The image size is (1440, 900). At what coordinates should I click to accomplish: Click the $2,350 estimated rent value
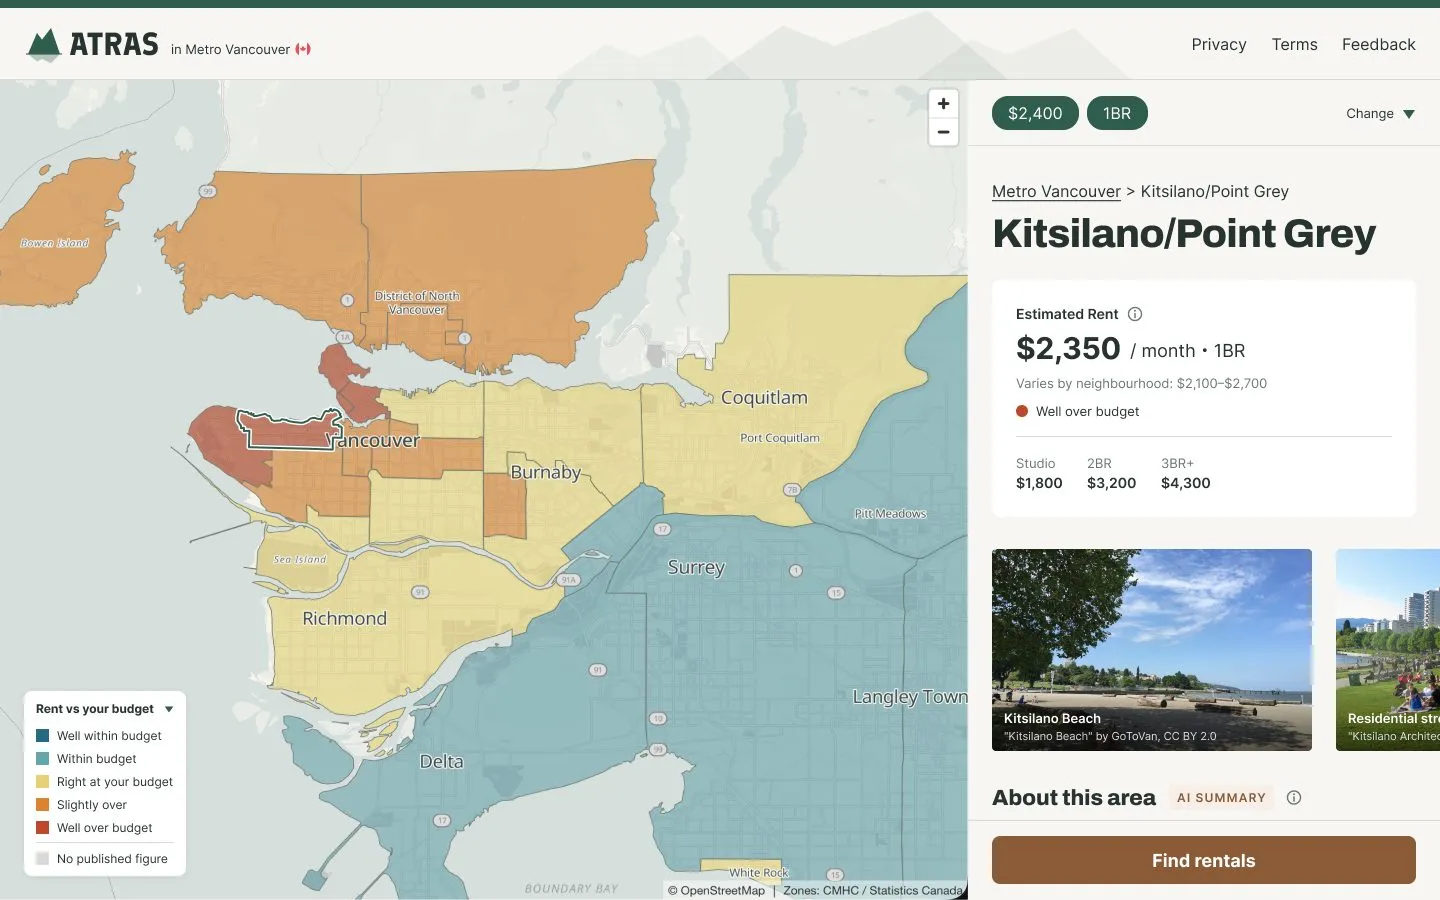[1068, 349]
